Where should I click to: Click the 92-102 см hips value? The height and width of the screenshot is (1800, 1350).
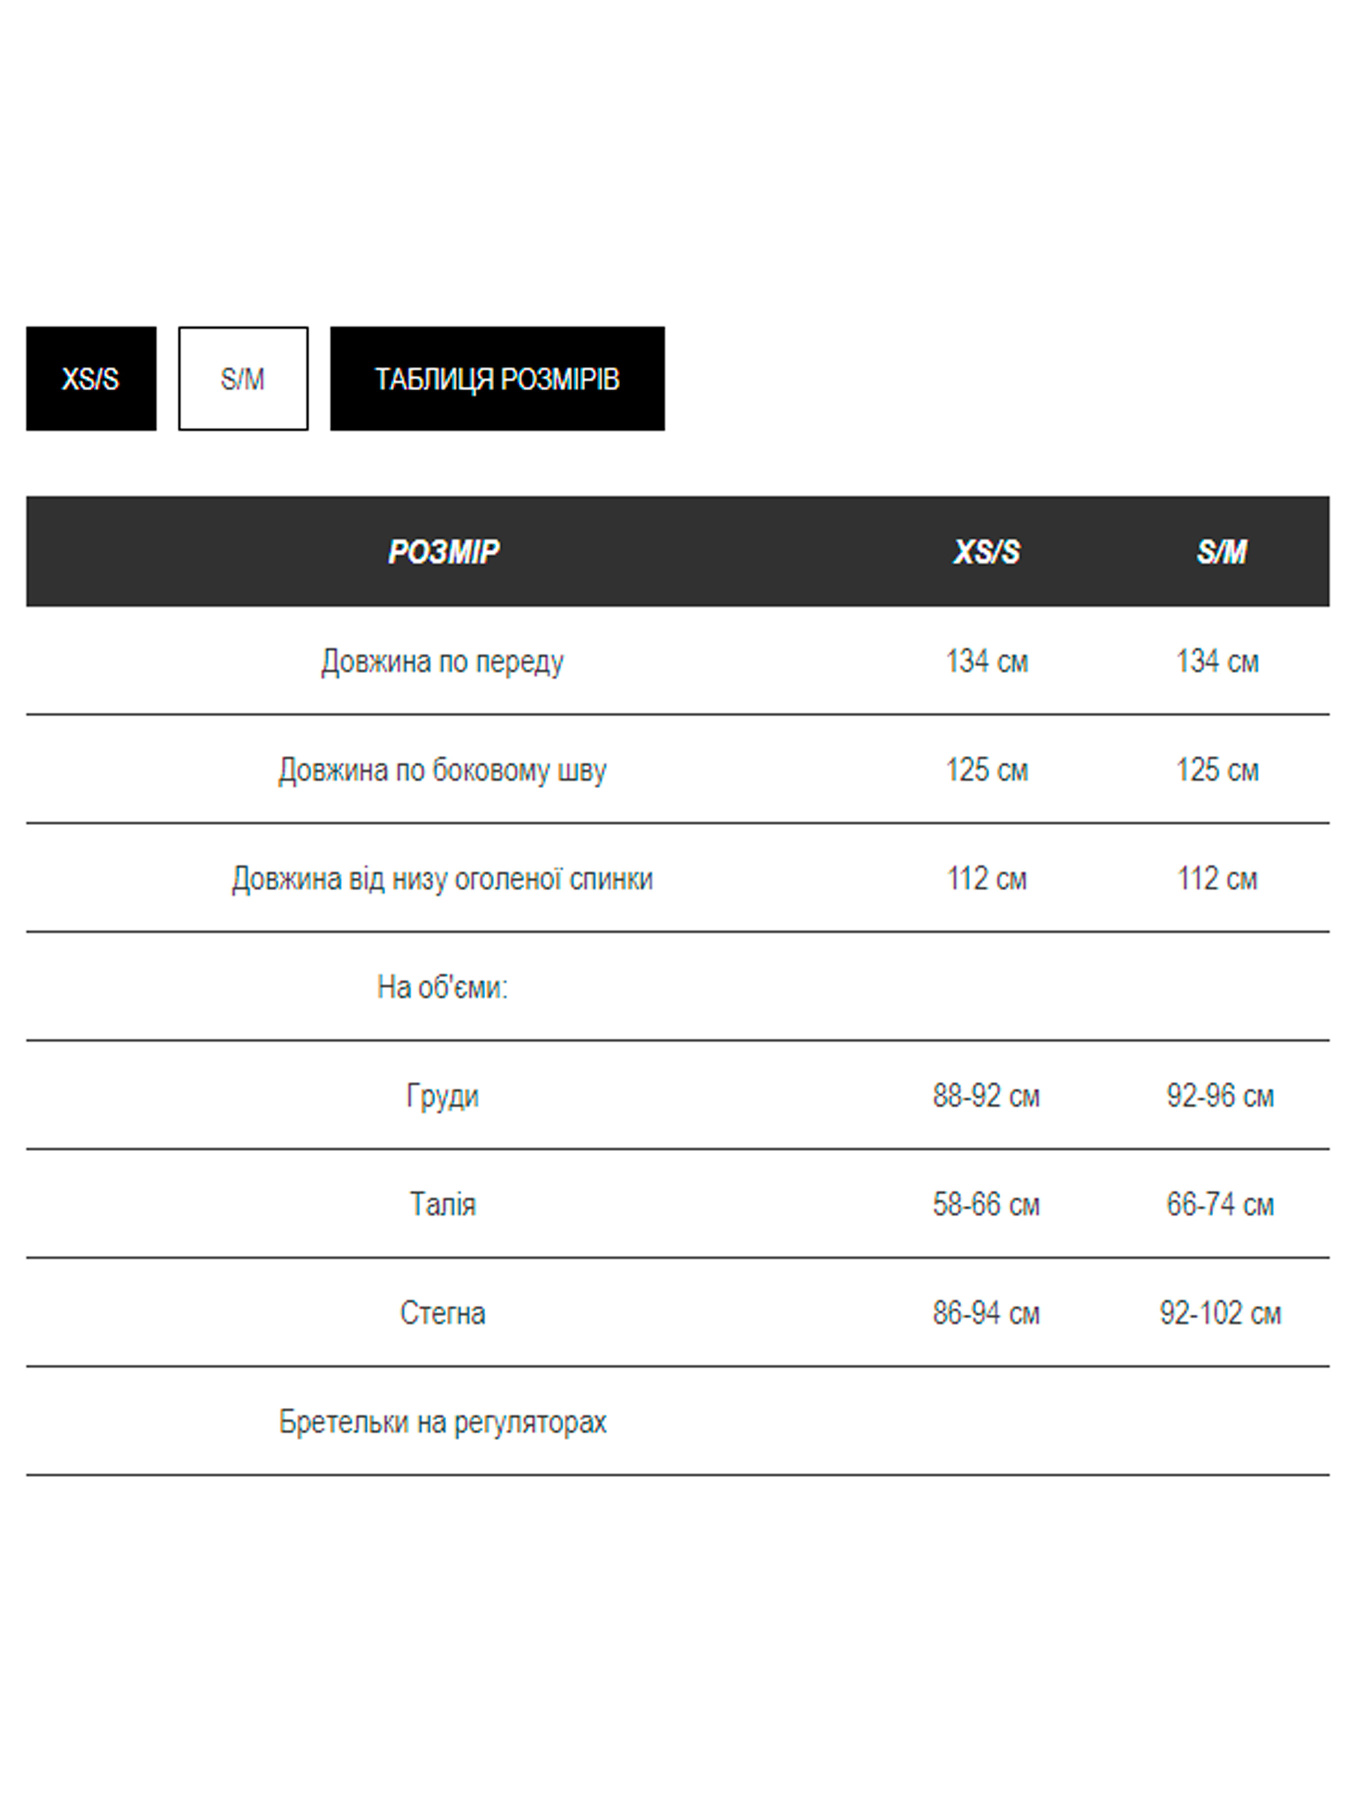point(1220,1313)
